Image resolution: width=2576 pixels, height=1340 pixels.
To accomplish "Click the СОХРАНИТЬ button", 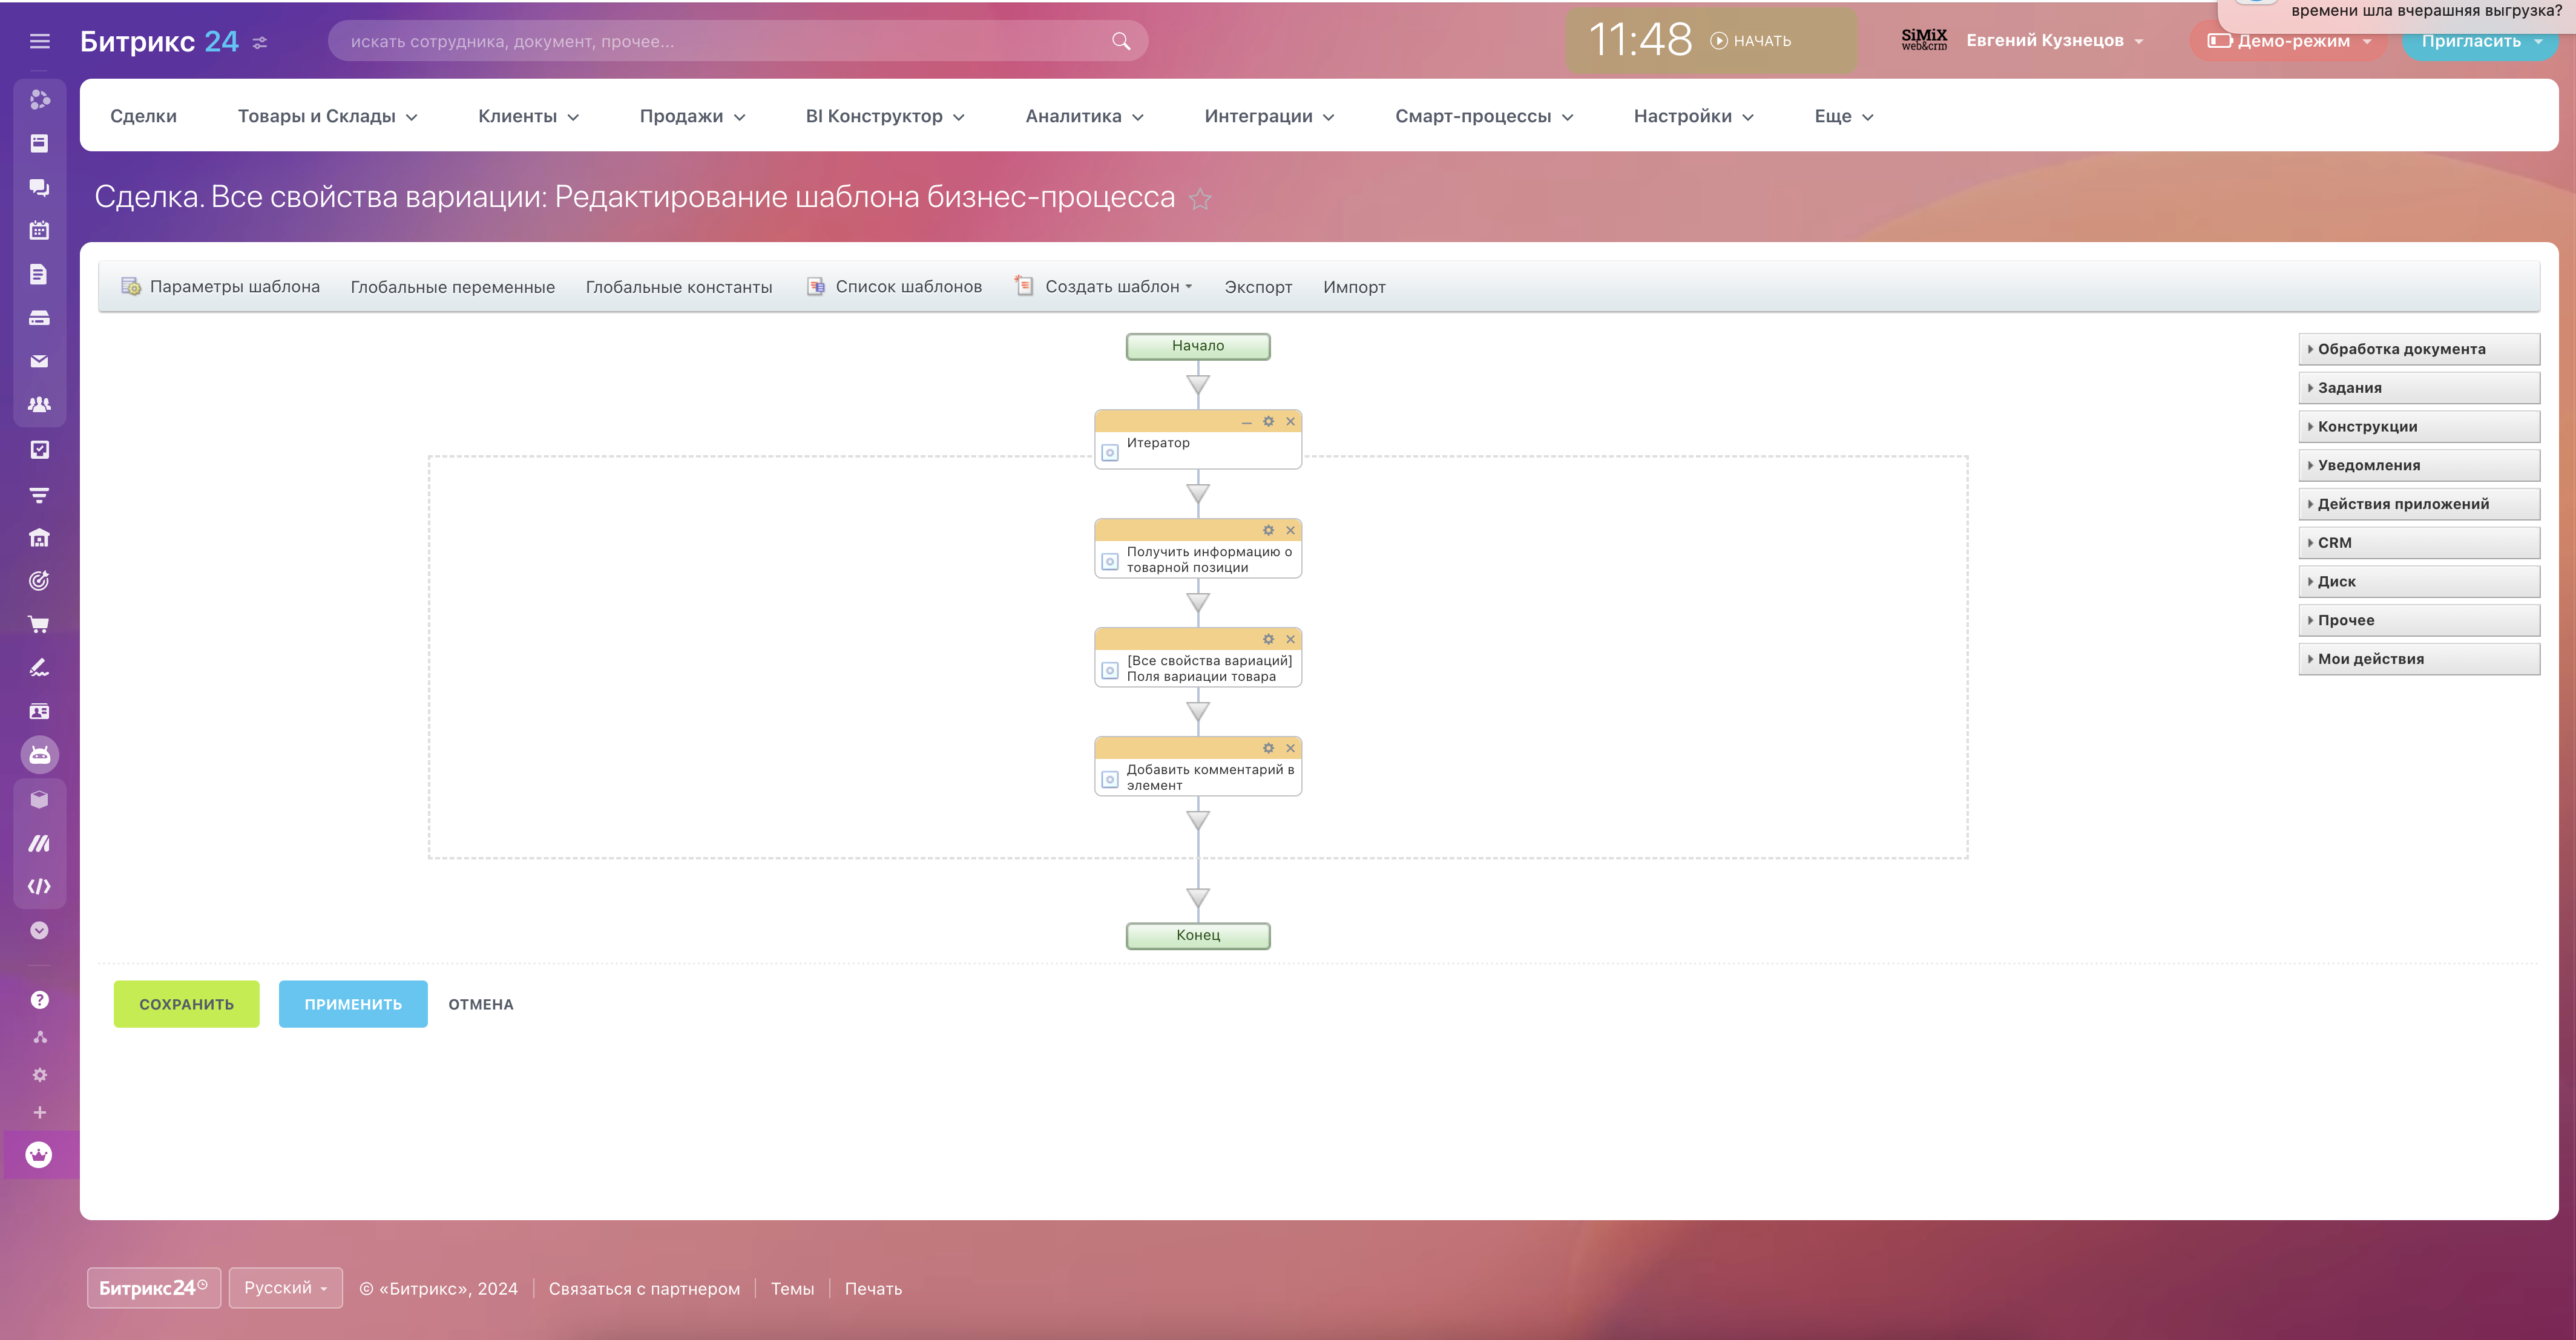I will coord(186,1004).
